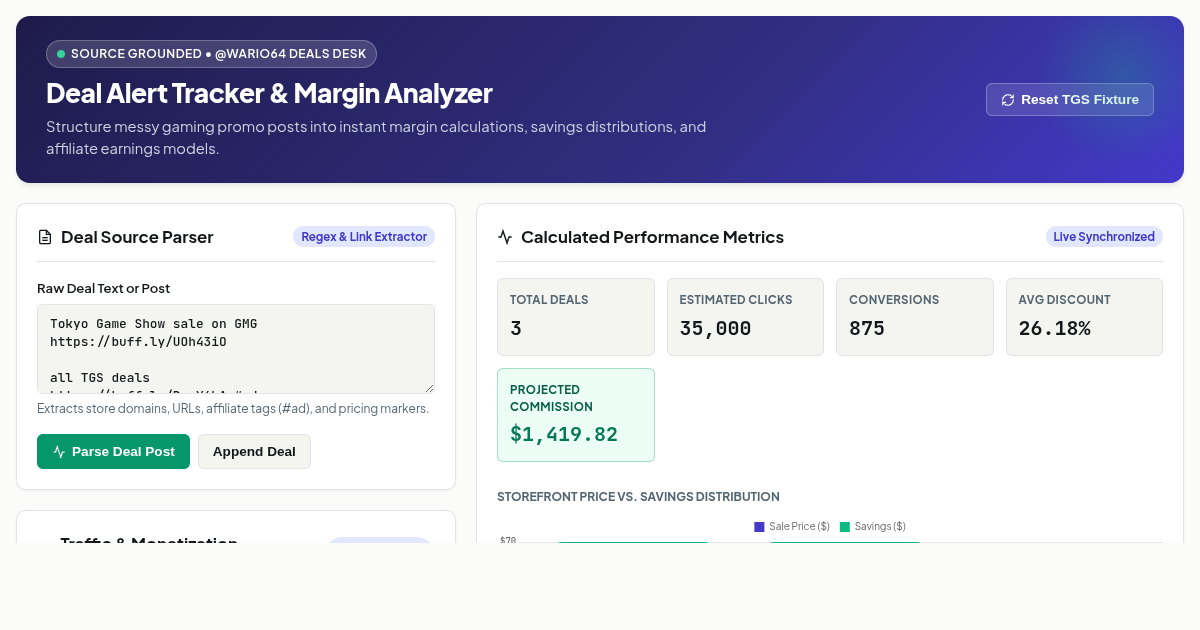This screenshot has height=630, width=1200.
Task: Click the Calculated Performance Metrics heading
Action: 652,237
